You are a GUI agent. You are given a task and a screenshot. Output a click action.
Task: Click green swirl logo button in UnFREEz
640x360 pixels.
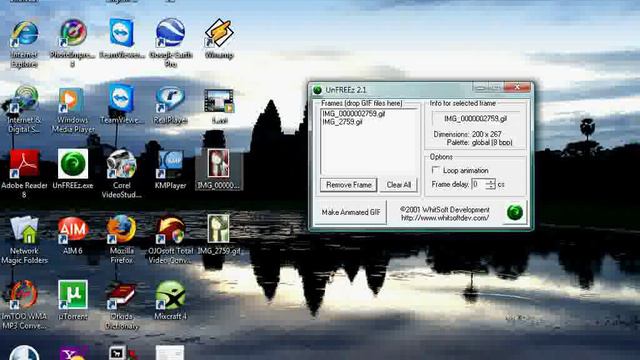click(x=515, y=213)
